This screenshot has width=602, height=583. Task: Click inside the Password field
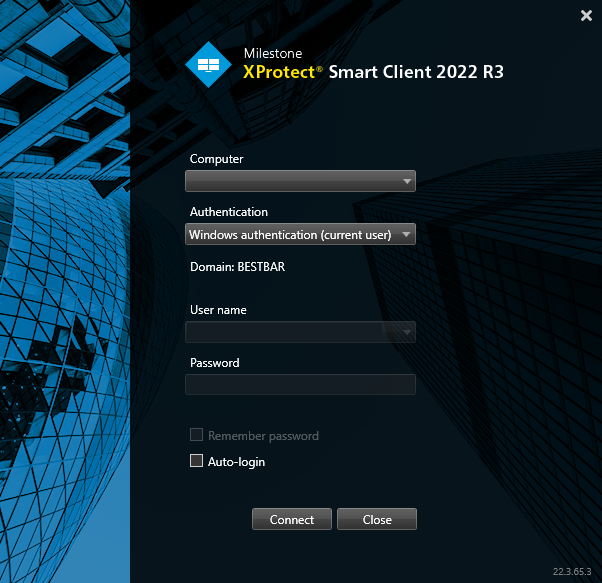click(300, 385)
